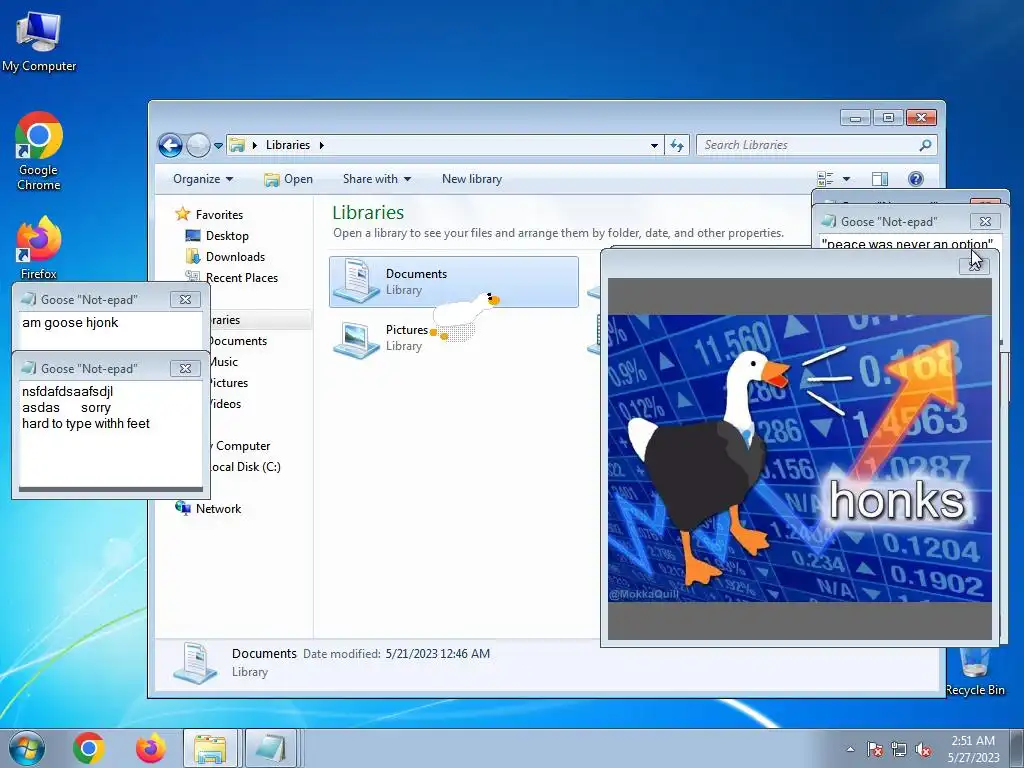Viewport: 1024px width, 768px height.
Task: Select Music in navigation tree
Action: 223,362
